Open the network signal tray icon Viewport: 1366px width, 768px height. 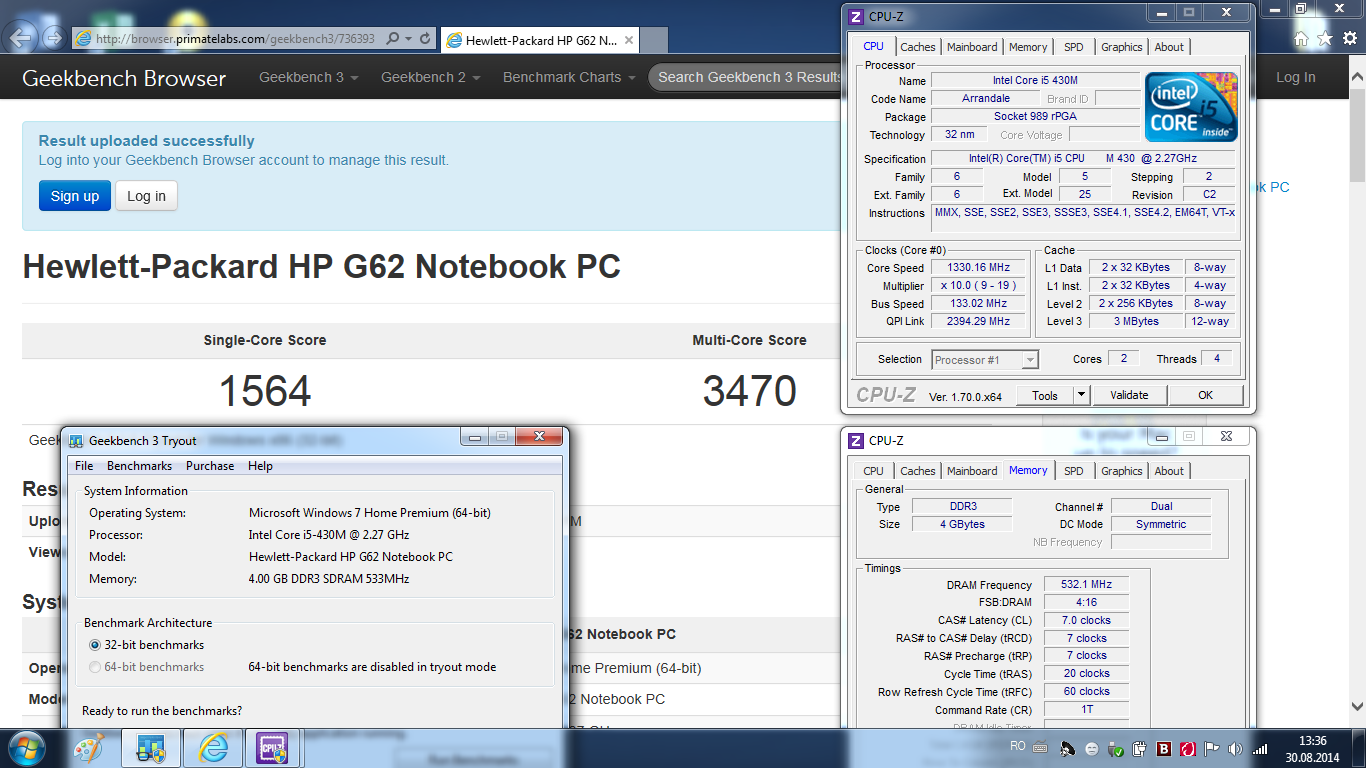[x=1260, y=747]
